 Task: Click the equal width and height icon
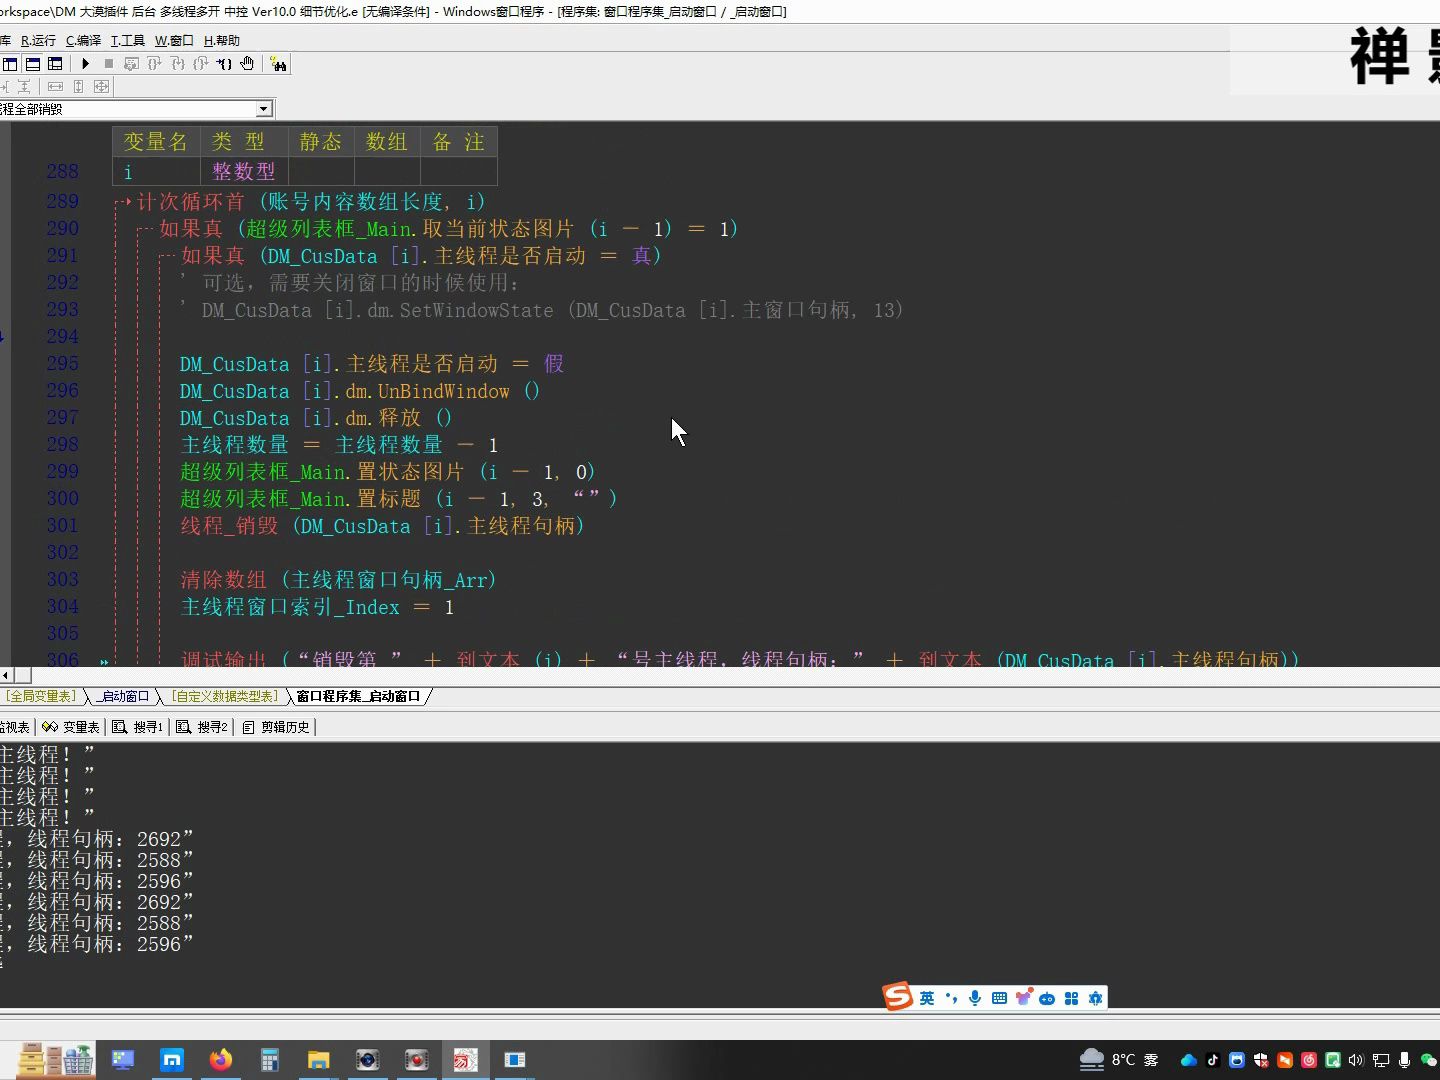point(101,87)
